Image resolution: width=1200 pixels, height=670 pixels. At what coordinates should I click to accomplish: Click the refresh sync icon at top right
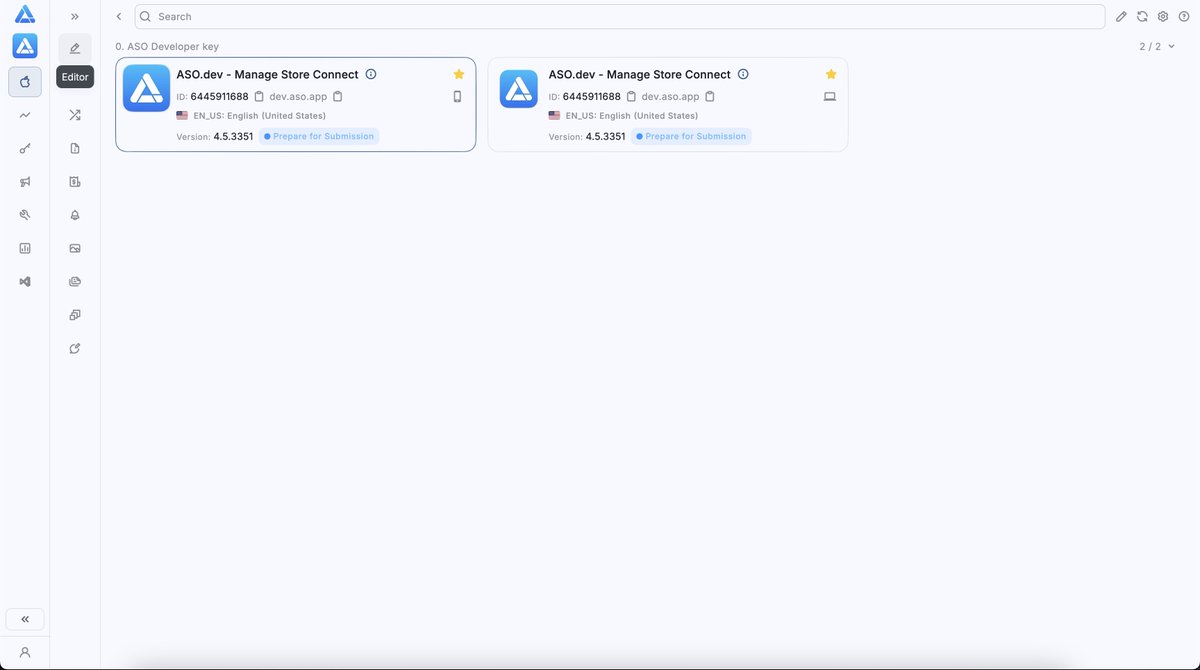pyautogui.click(x=1142, y=17)
